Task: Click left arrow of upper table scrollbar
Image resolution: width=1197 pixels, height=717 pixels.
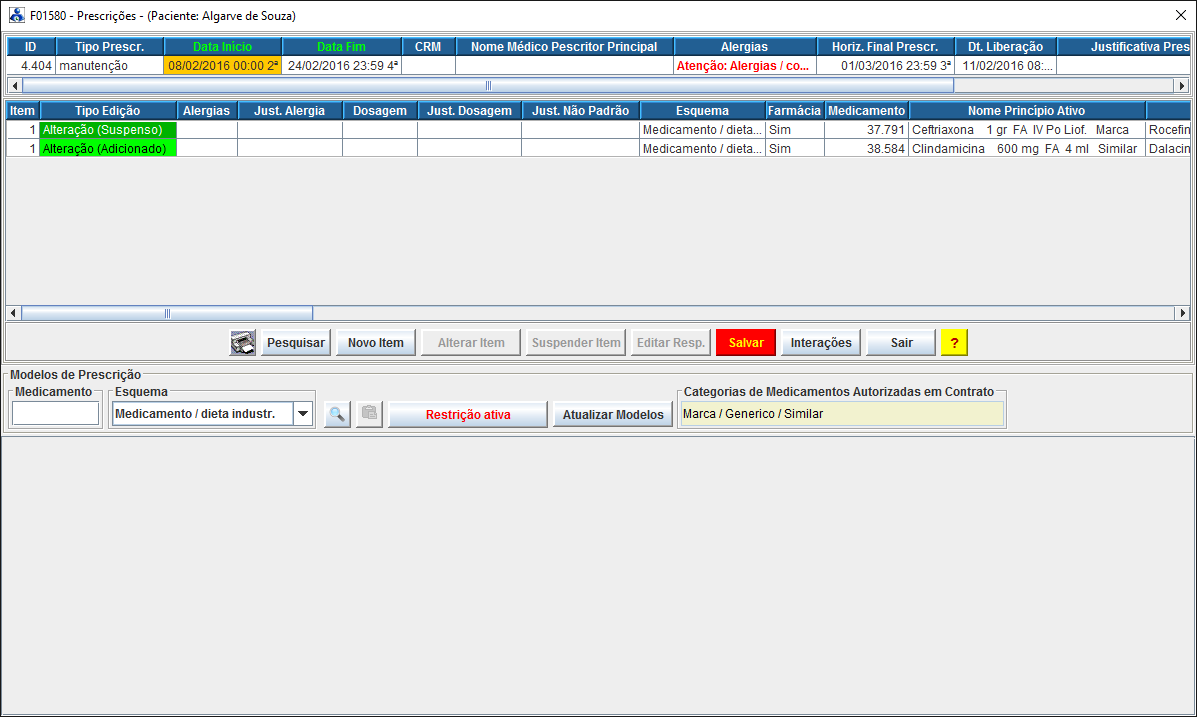Action: (15, 86)
